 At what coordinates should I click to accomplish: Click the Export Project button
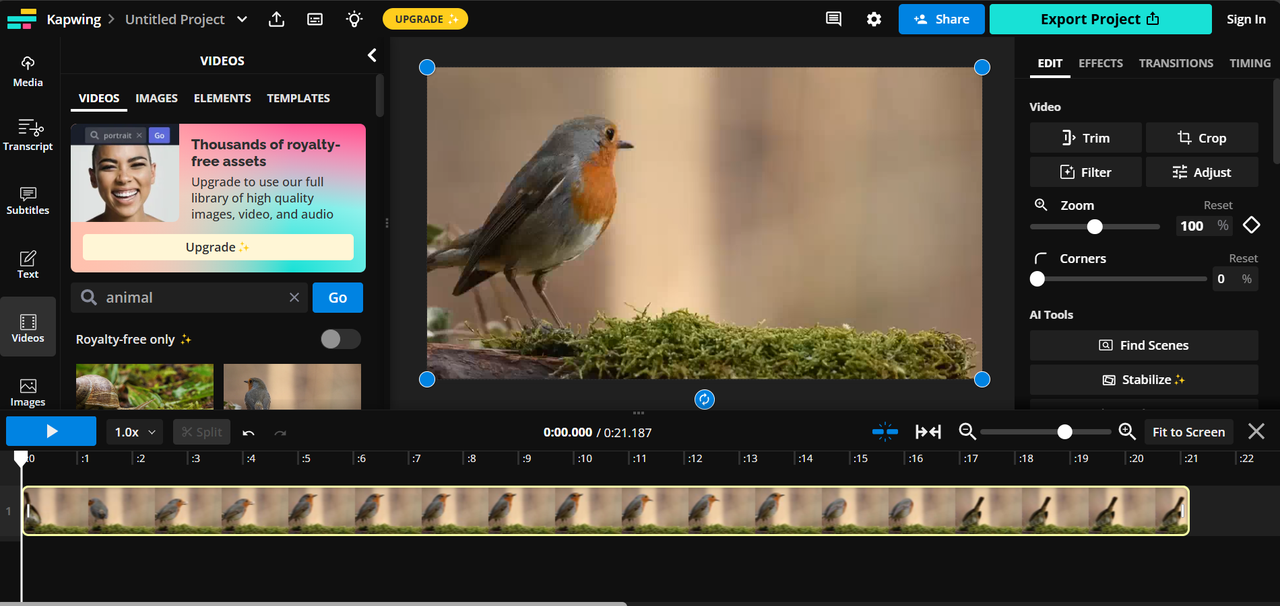click(1100, 19)
